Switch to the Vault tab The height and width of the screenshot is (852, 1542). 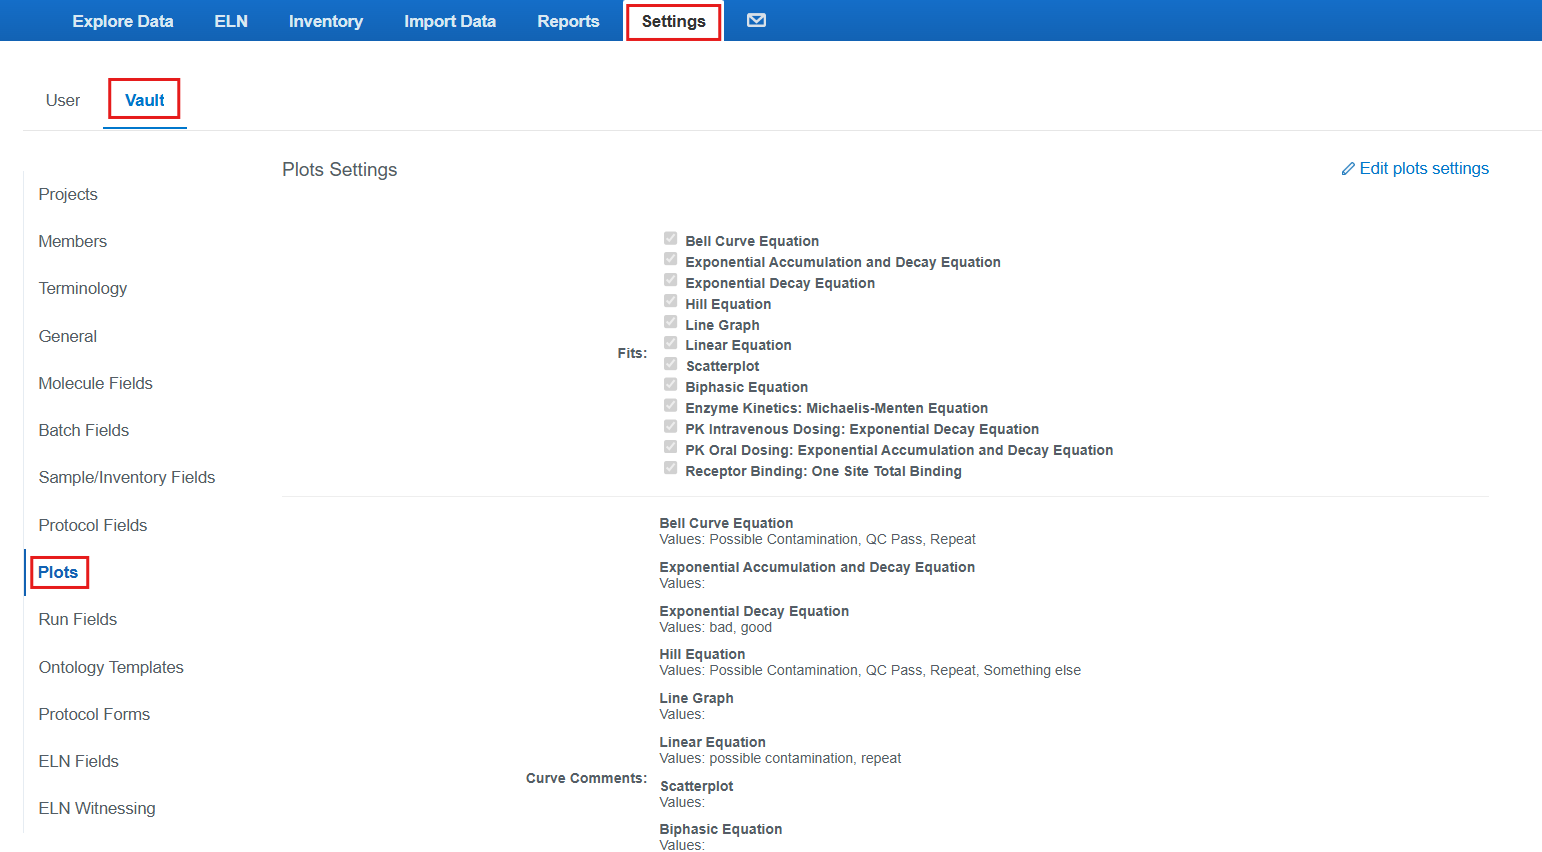(x=145, y=100)
